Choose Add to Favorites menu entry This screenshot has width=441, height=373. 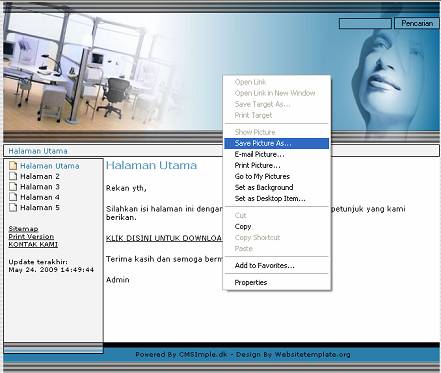pos(276,266)
